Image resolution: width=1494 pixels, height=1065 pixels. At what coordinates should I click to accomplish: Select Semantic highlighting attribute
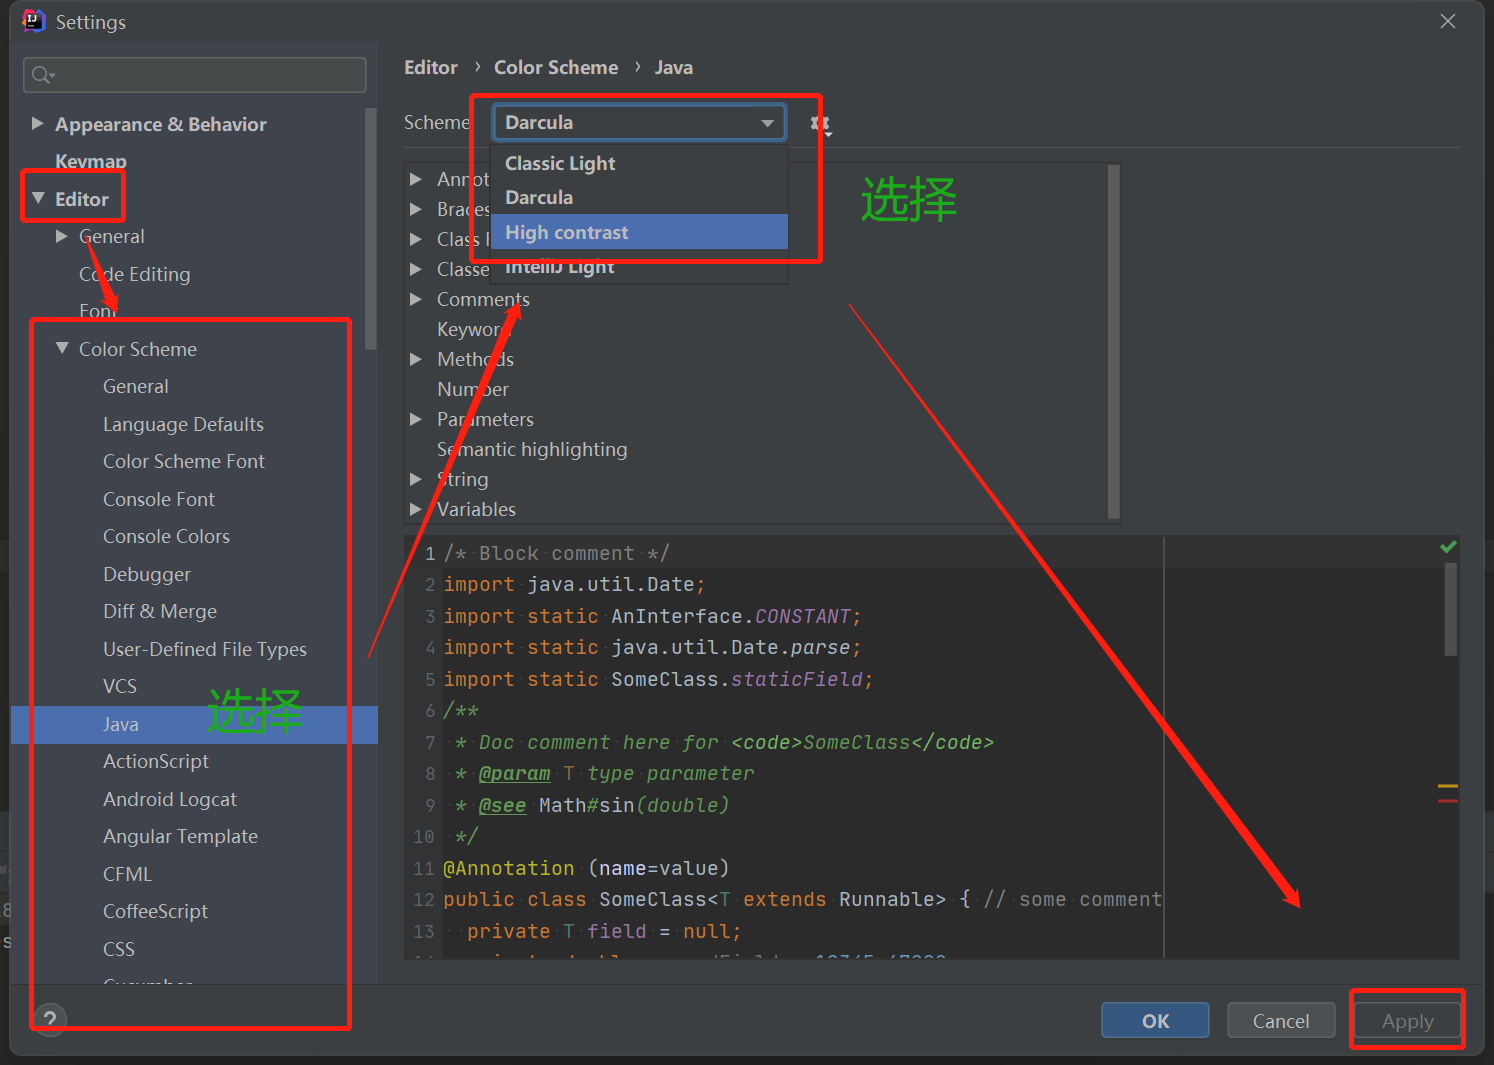(x=532, y=449)
